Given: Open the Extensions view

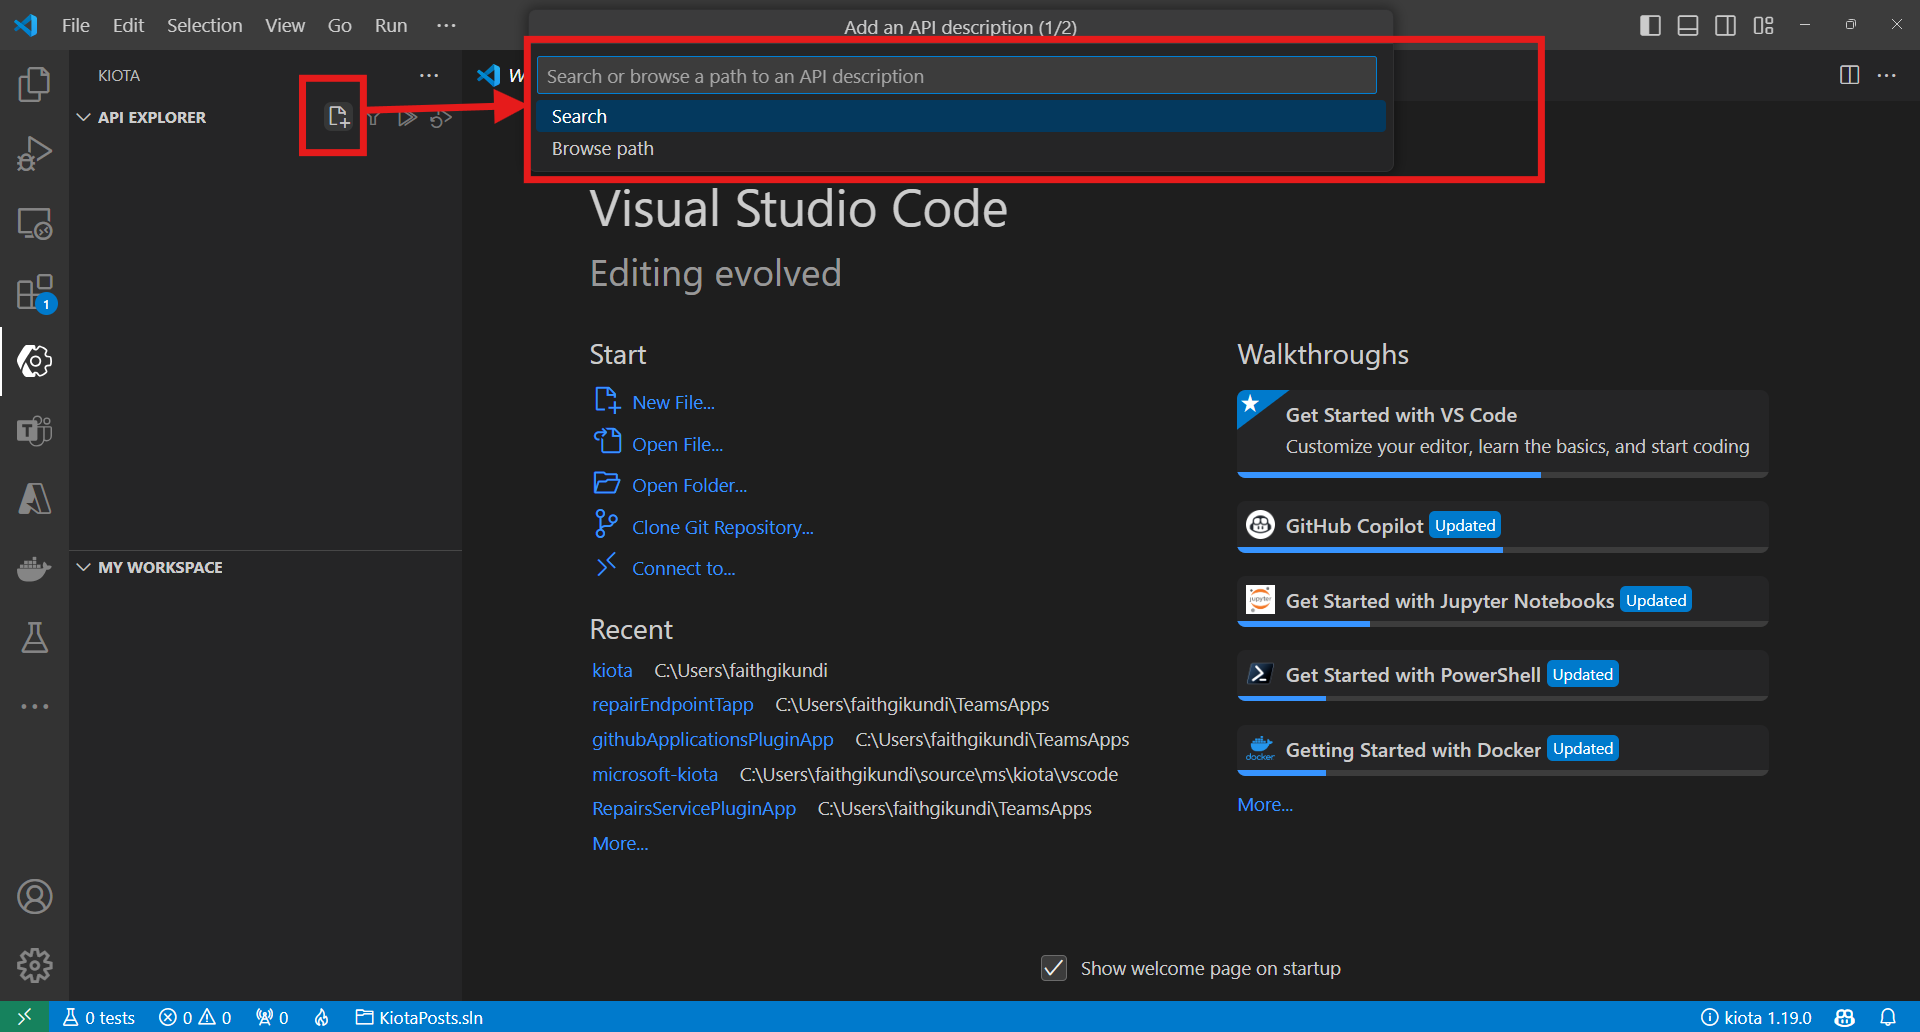Looking at the screenshot, I should [x=34, y=293].
